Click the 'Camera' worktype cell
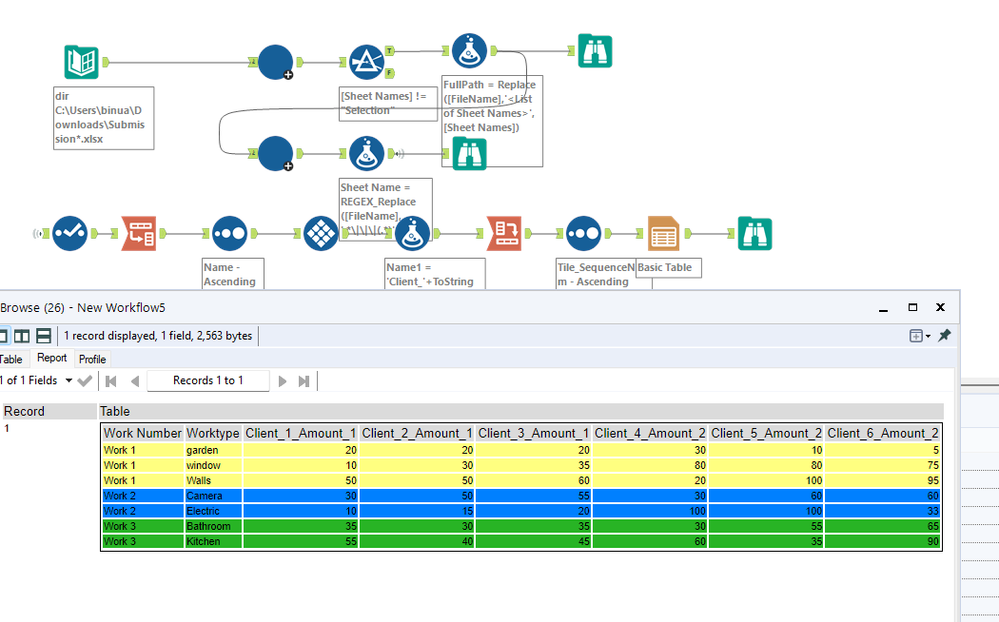 213,496
